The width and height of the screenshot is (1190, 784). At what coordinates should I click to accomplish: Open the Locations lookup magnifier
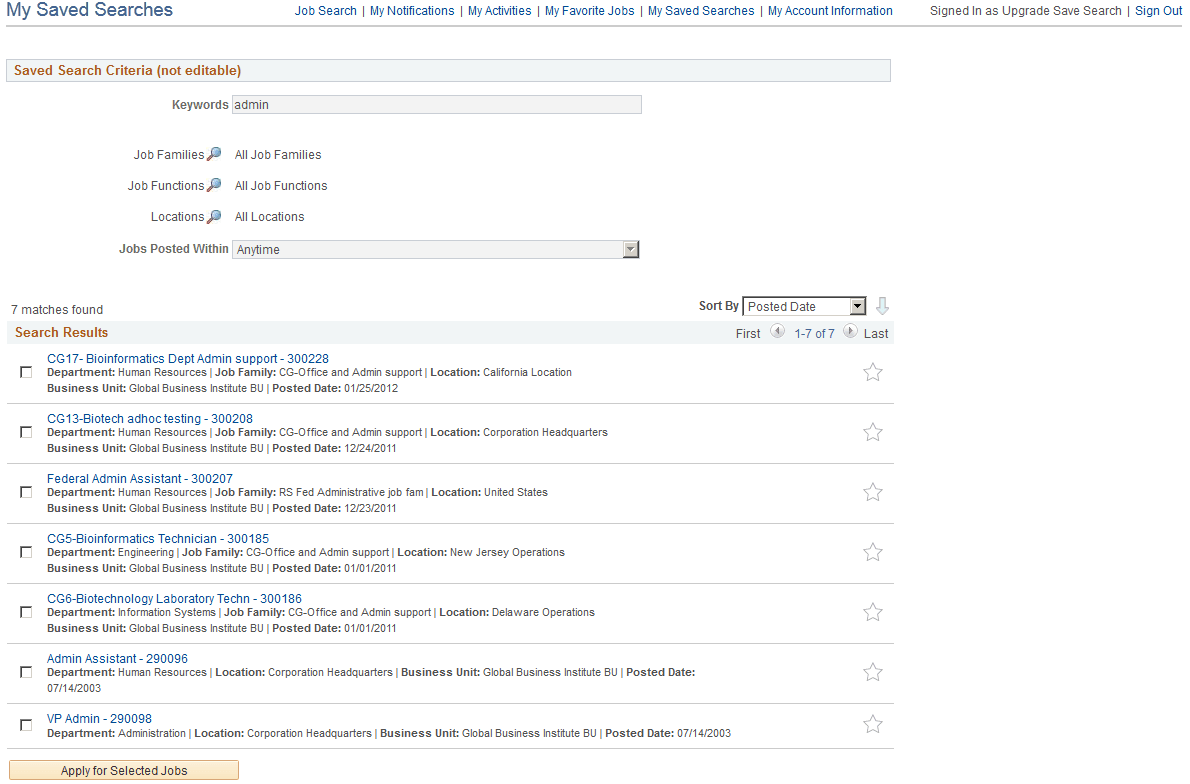pyautogui.click(x=216, y=216)
